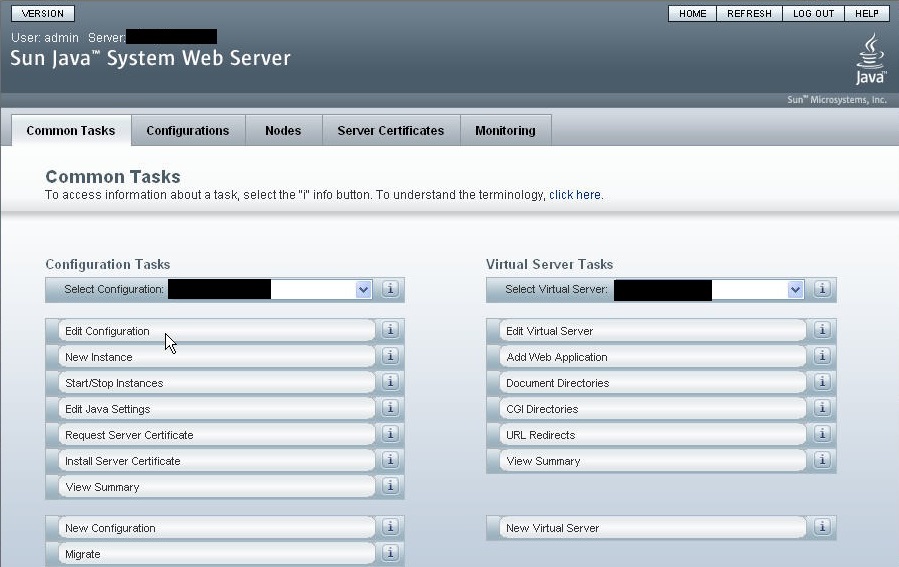The width and height of the screenshot is (899, 567).
Task: Follow the 'click here' terminology link
Action: coord(575,195)
